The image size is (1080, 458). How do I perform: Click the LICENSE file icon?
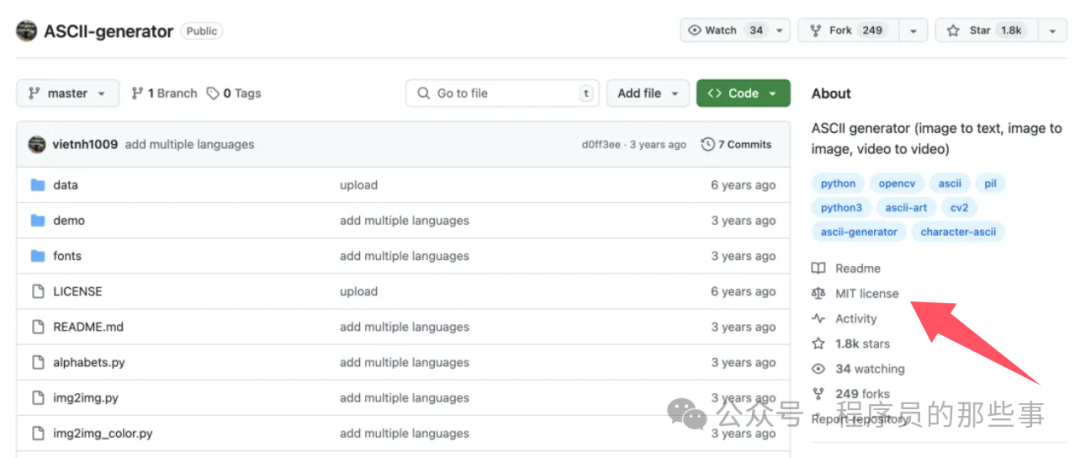coord(38,292)
